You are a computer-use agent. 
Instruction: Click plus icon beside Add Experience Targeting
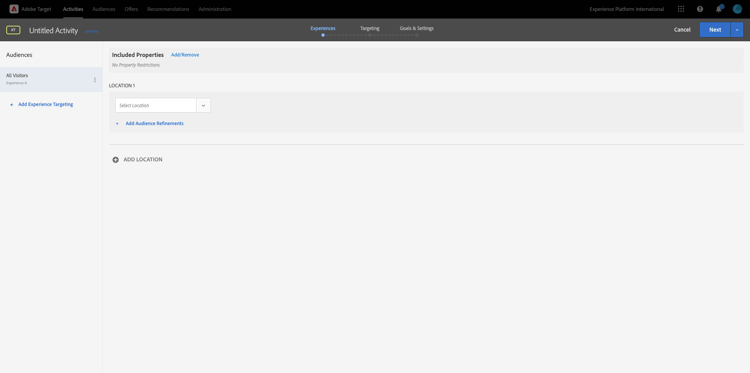(x=11, y=104)
